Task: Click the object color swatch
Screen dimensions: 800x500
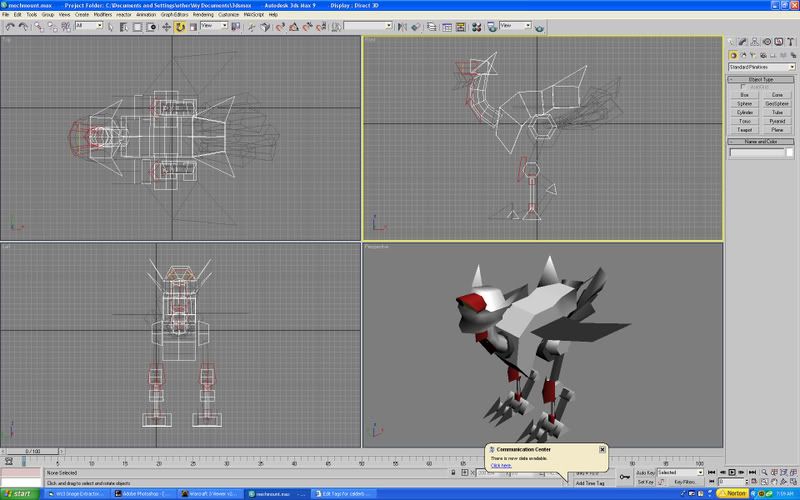Action: (x=790, y=153)
